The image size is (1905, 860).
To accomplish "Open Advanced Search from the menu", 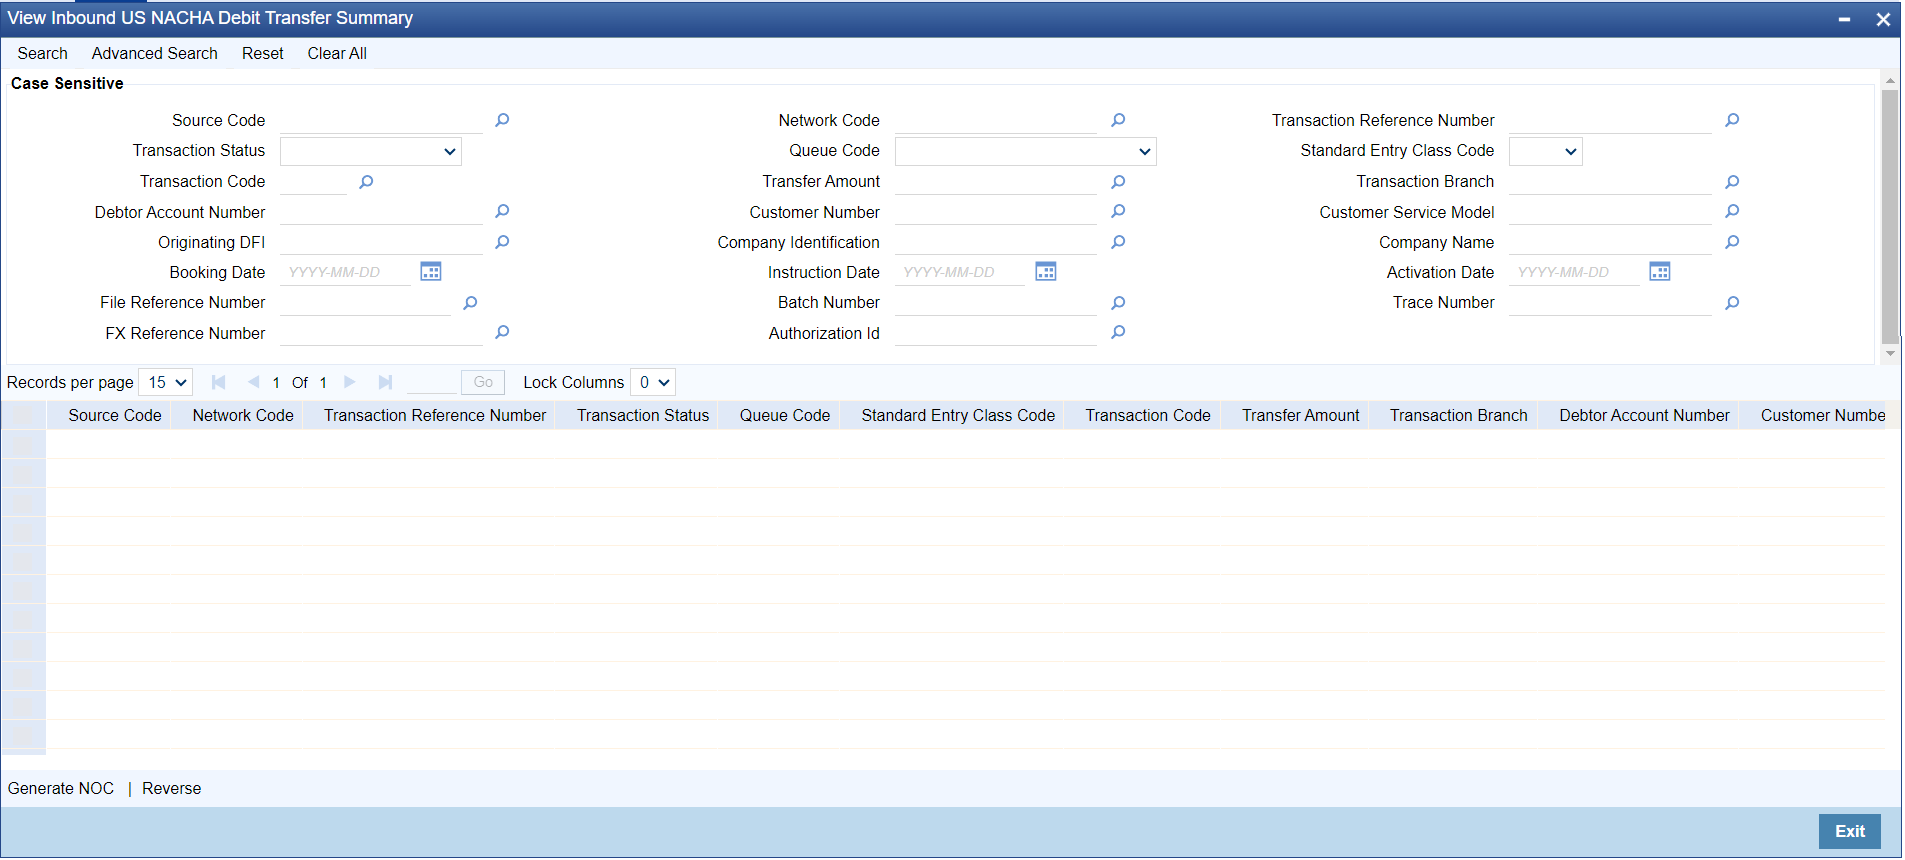I will [155, 54].
